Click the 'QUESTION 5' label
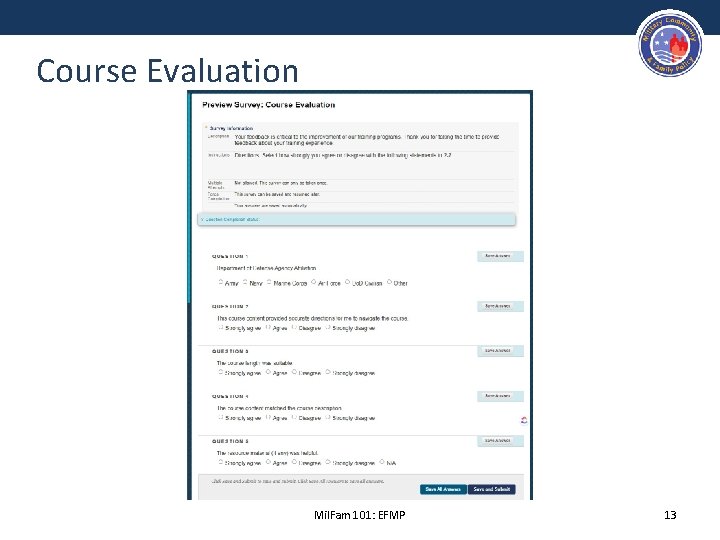 click(x=230, y=441)
